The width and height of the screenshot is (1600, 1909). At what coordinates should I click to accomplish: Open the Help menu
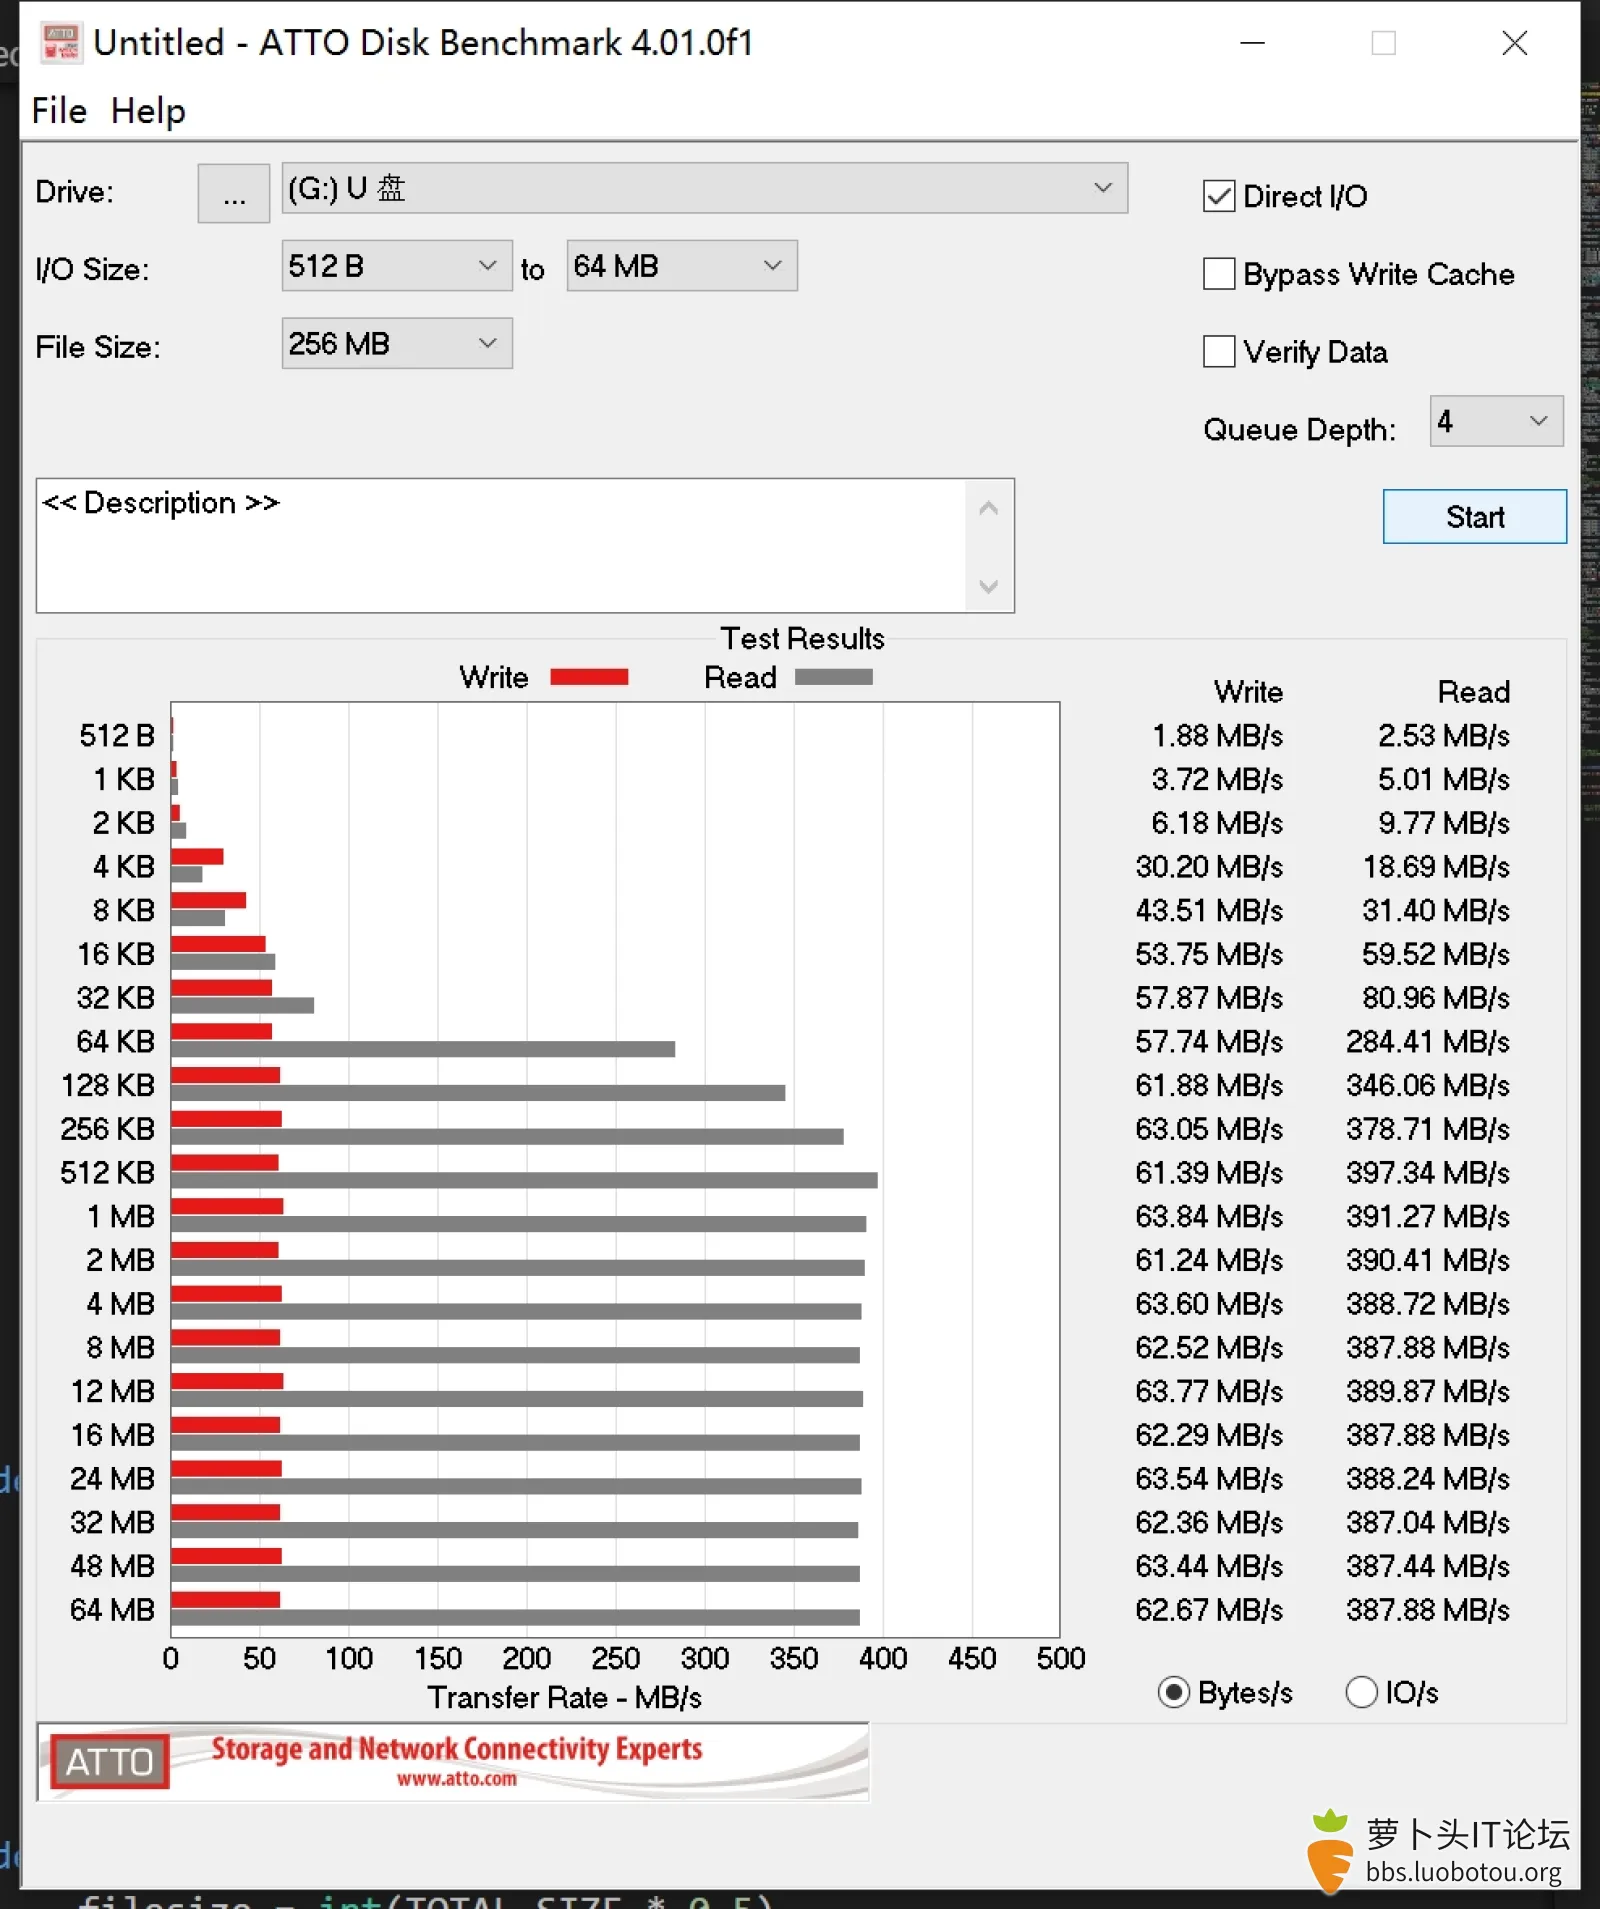148,111
